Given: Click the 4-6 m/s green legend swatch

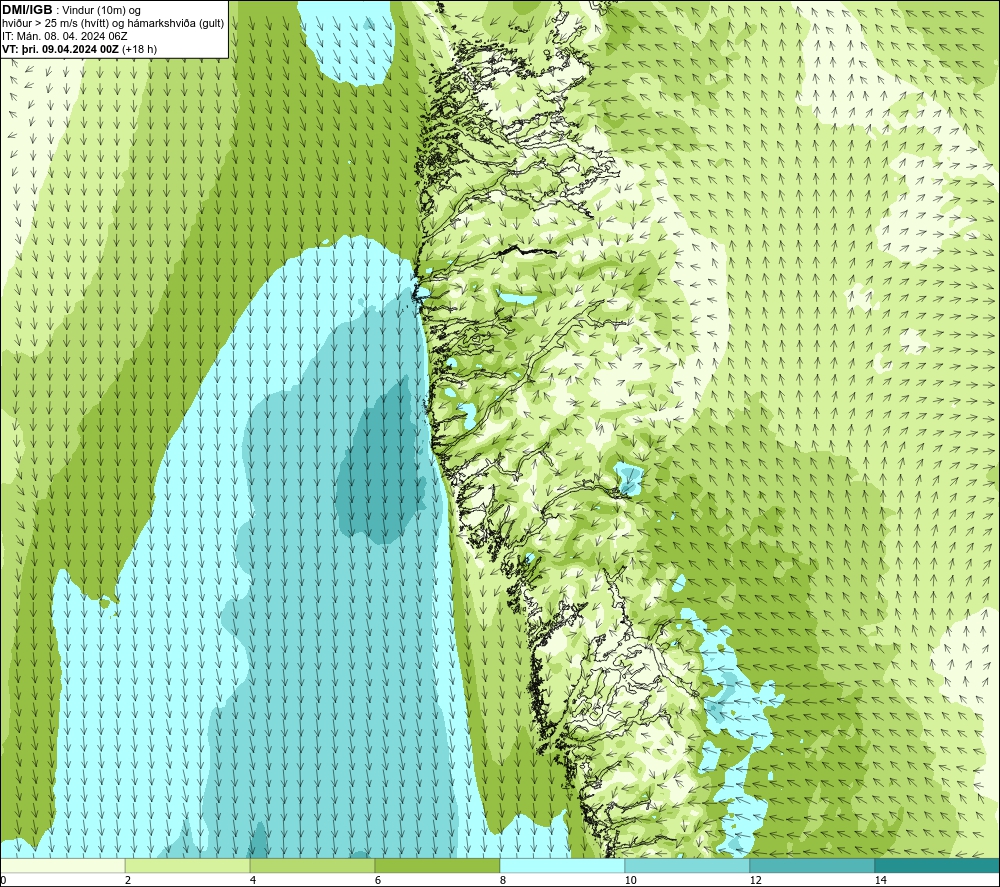Looking at the screenshot, I should pos(312,866).
